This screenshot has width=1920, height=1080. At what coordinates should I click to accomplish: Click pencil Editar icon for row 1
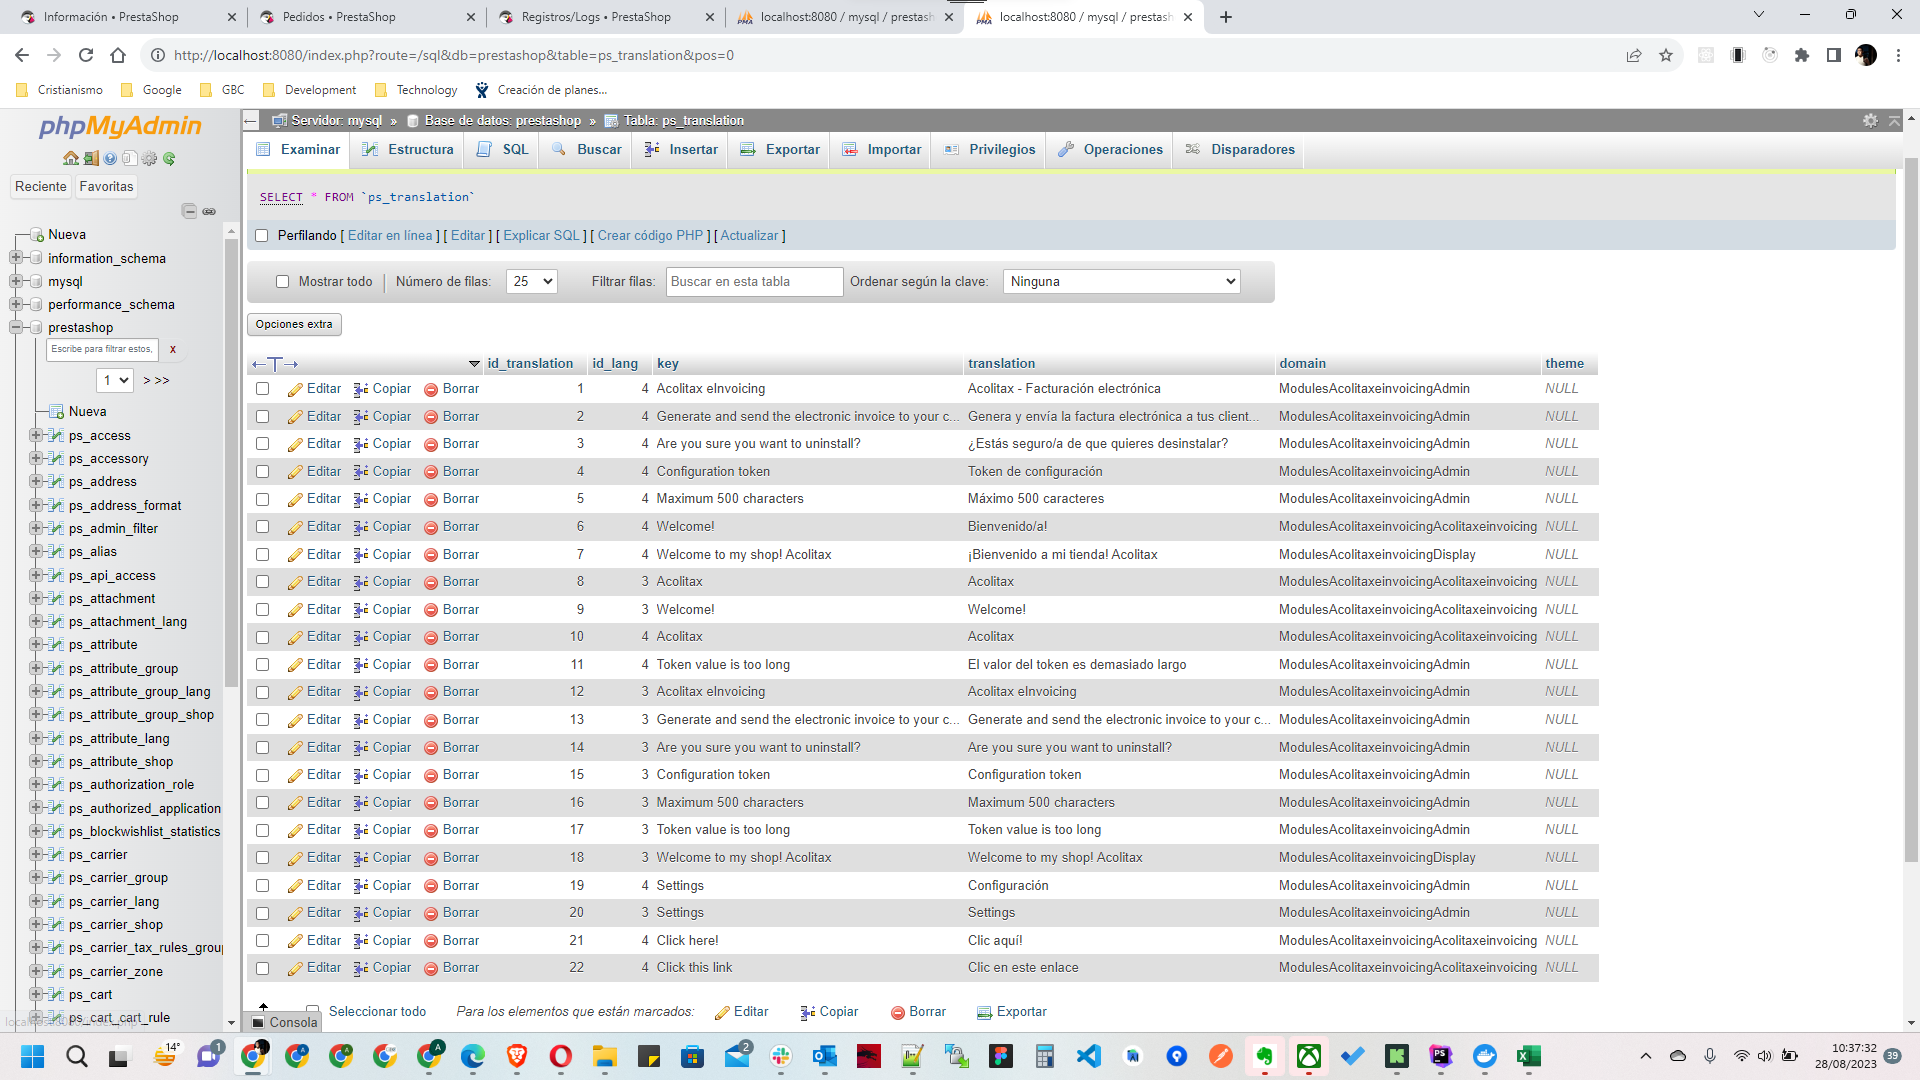295,390
